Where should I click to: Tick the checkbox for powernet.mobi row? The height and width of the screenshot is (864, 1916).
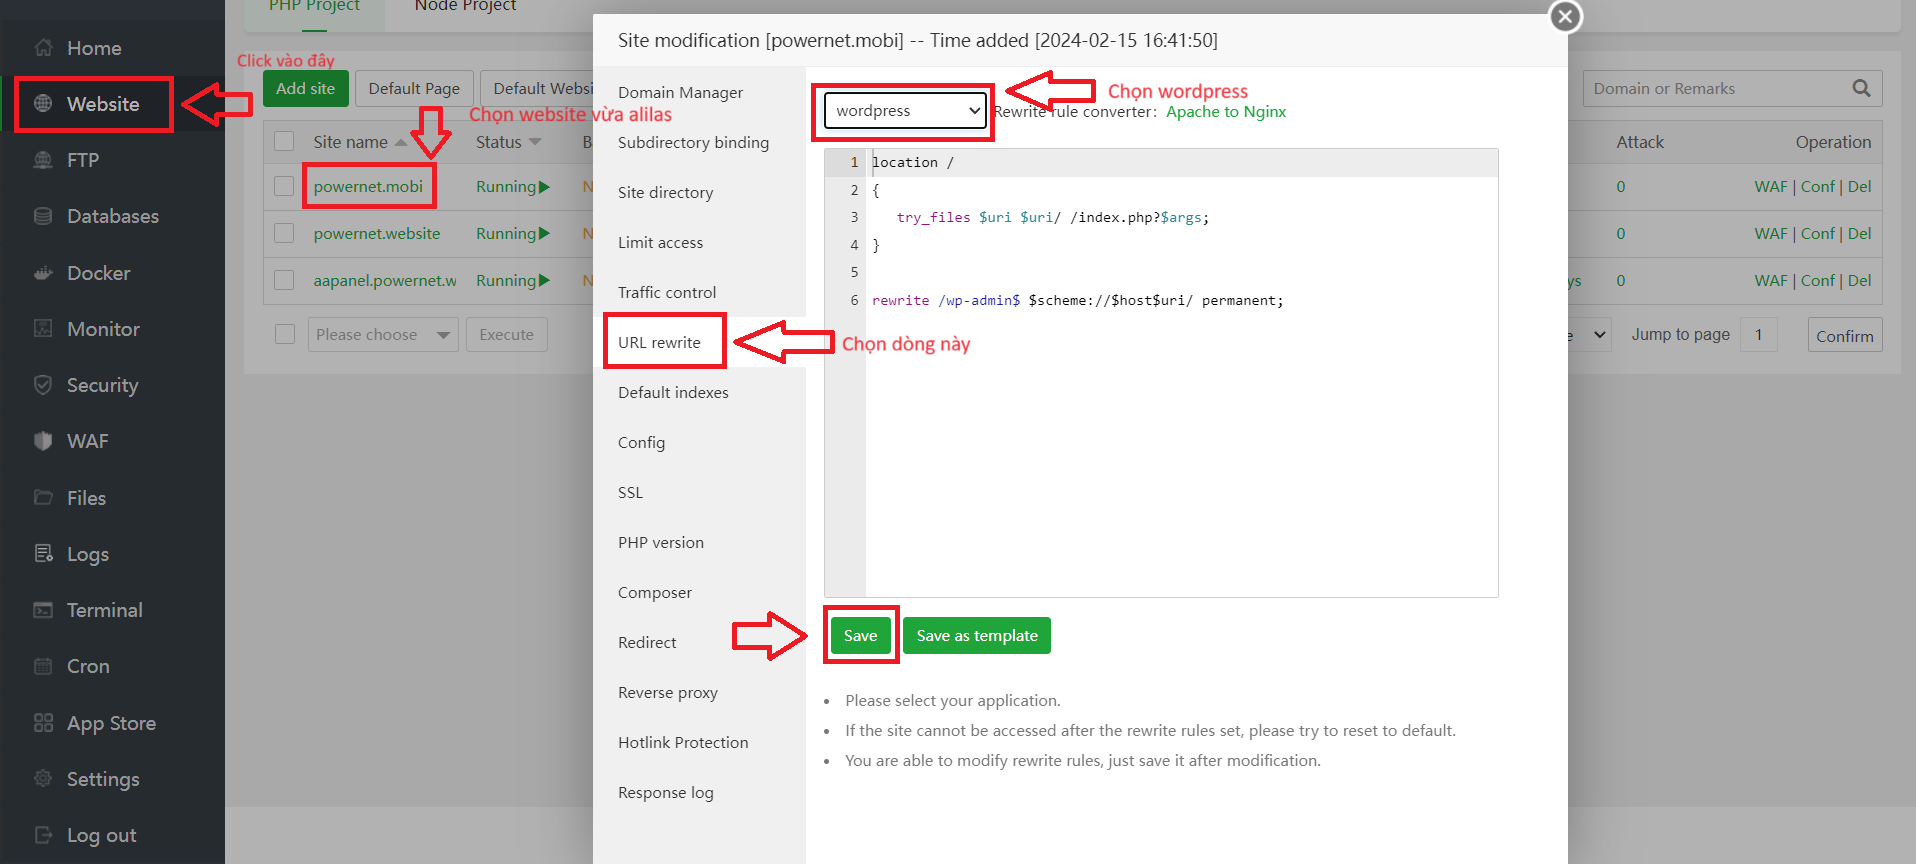click(284, 187)
